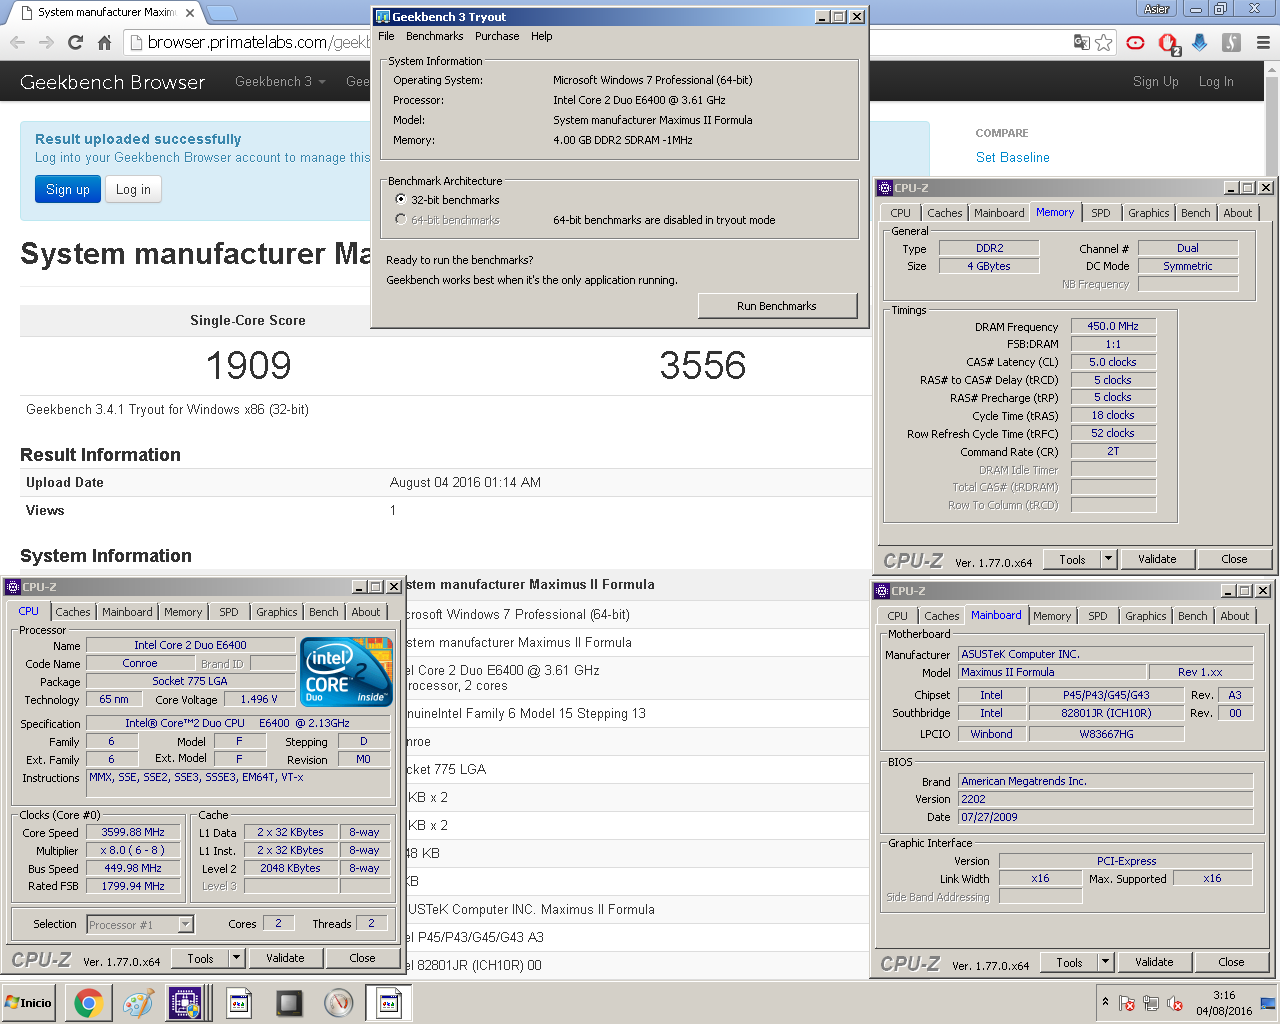The image size is (1280, 1024).
Task: Click the muted volume tray icon
Action: pyautogui.click(x=1175, y=1003)
